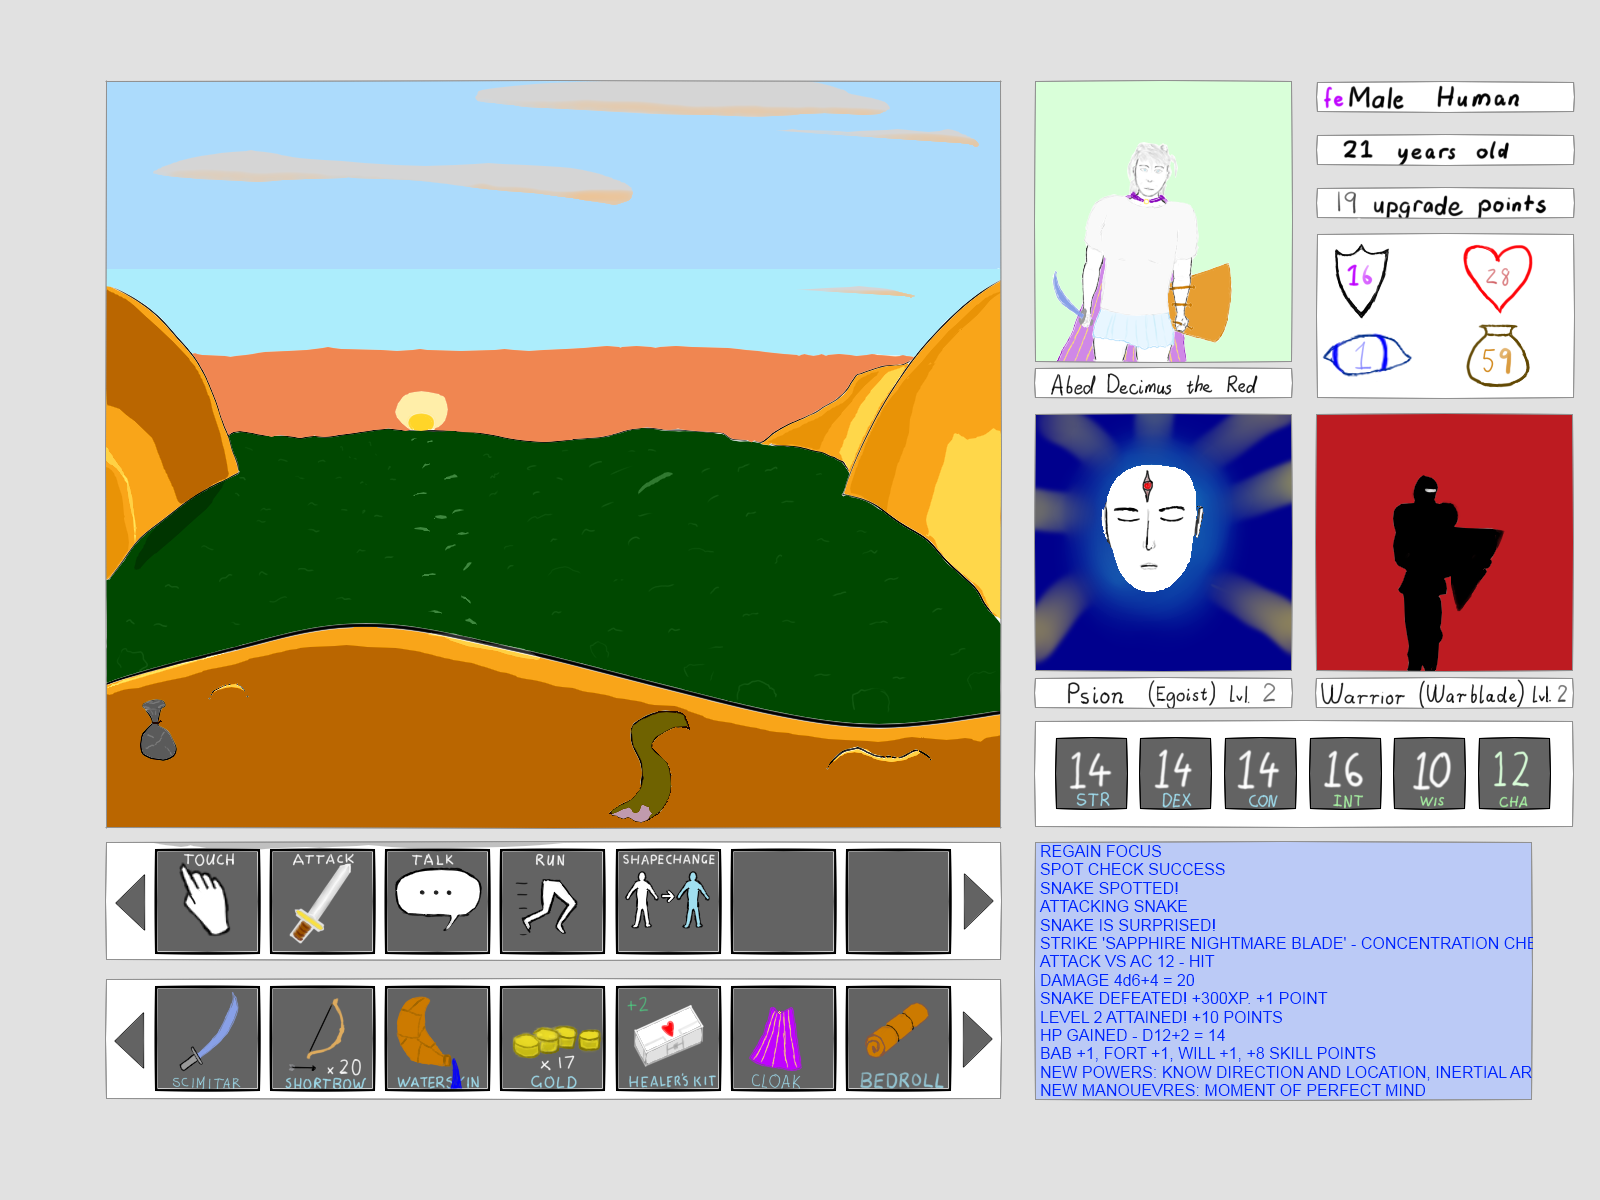Use the Healer's Kit item
Viewport: 1600px width, 1200px height.
668,1038
